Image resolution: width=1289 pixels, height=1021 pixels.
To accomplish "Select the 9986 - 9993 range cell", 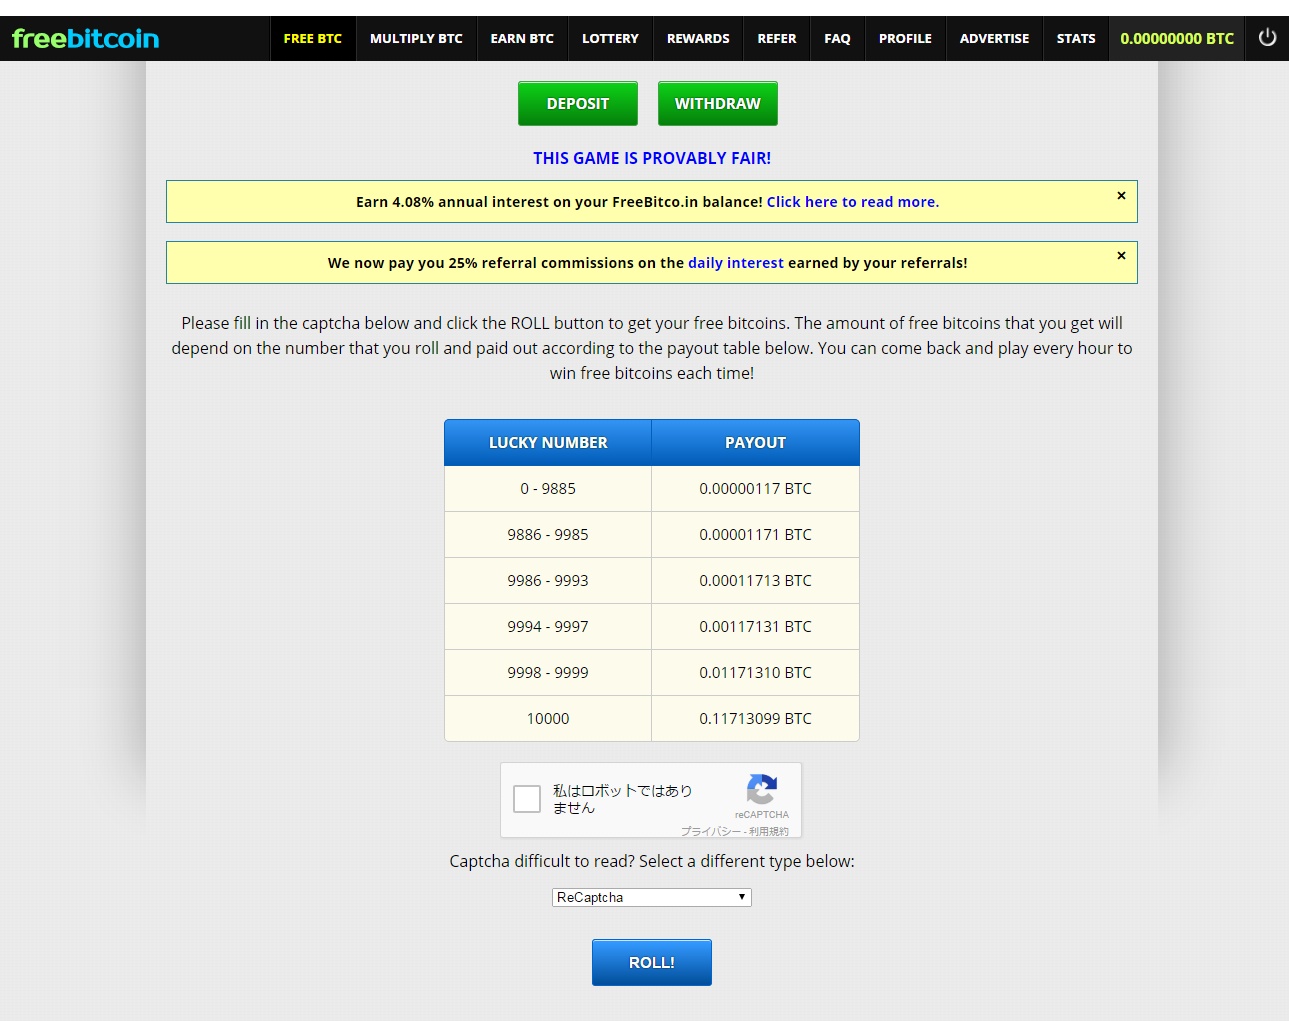I will pyautogui.click(x=548, y=581).
